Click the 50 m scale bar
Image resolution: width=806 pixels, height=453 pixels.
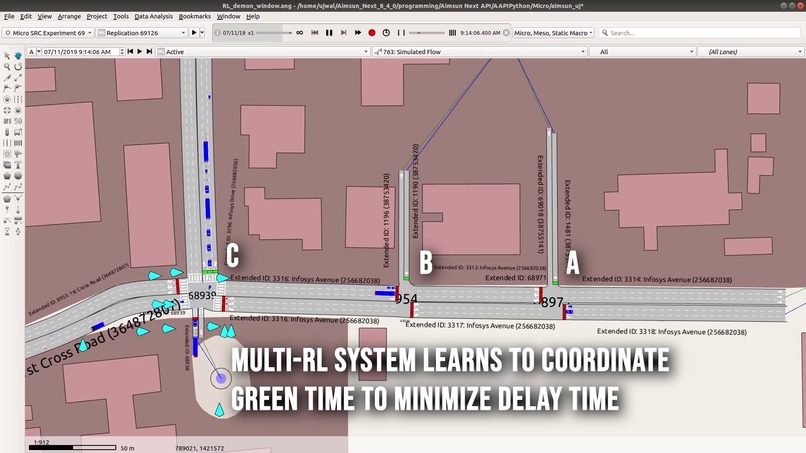(72, 447)
